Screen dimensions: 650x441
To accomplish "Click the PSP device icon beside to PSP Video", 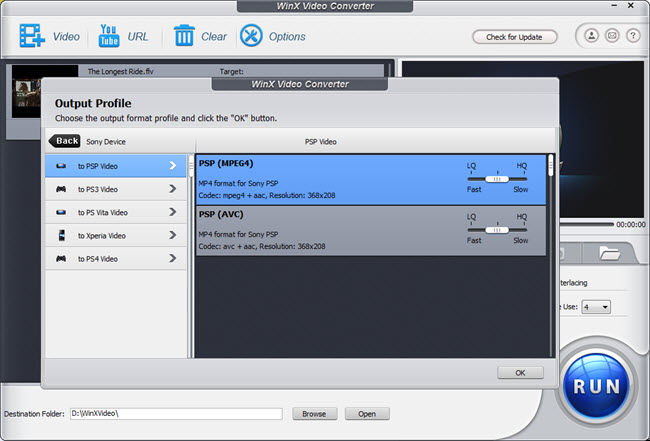I will click(61, 166).
